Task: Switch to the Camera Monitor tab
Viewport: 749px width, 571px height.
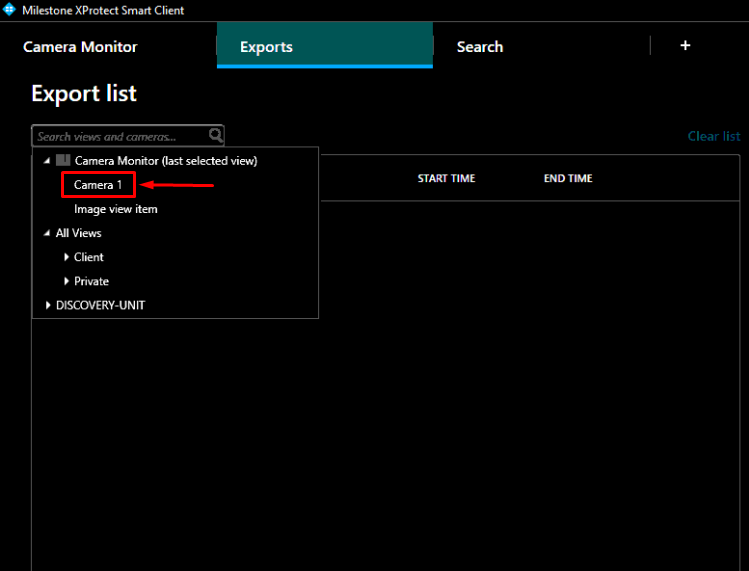Action: click(80, 47)
